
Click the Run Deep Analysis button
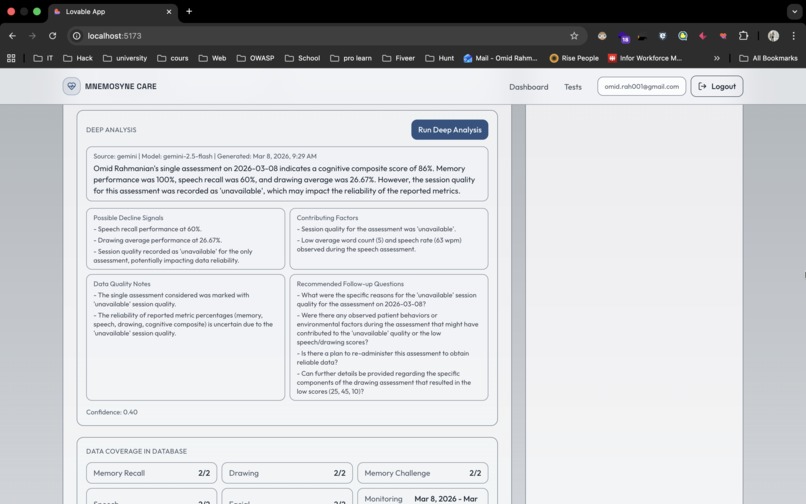(x=449, y=130)
